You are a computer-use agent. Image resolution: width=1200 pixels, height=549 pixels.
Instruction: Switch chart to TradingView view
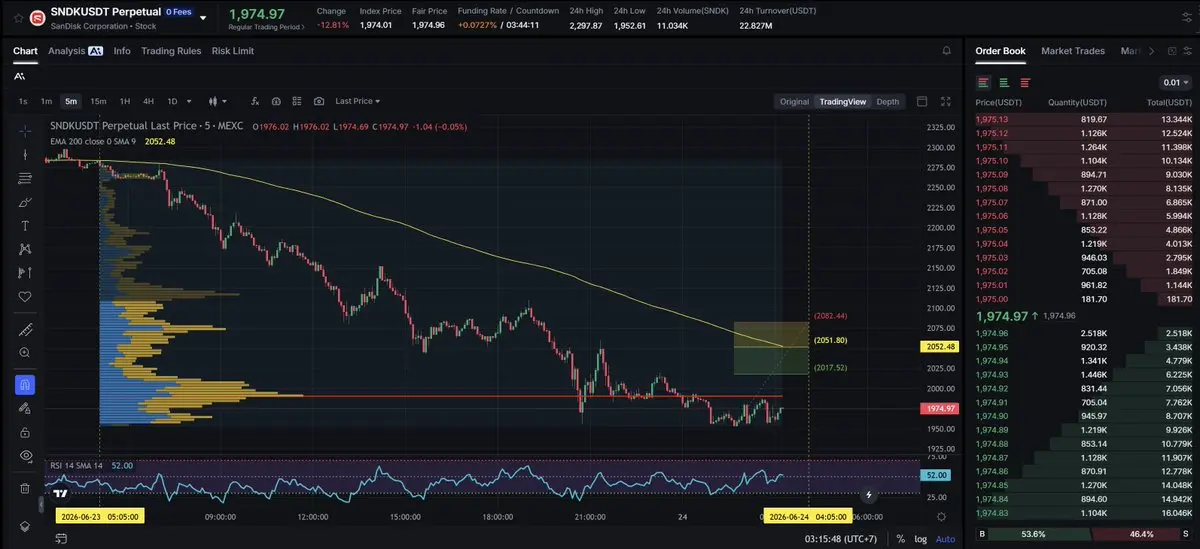[842, 101]
